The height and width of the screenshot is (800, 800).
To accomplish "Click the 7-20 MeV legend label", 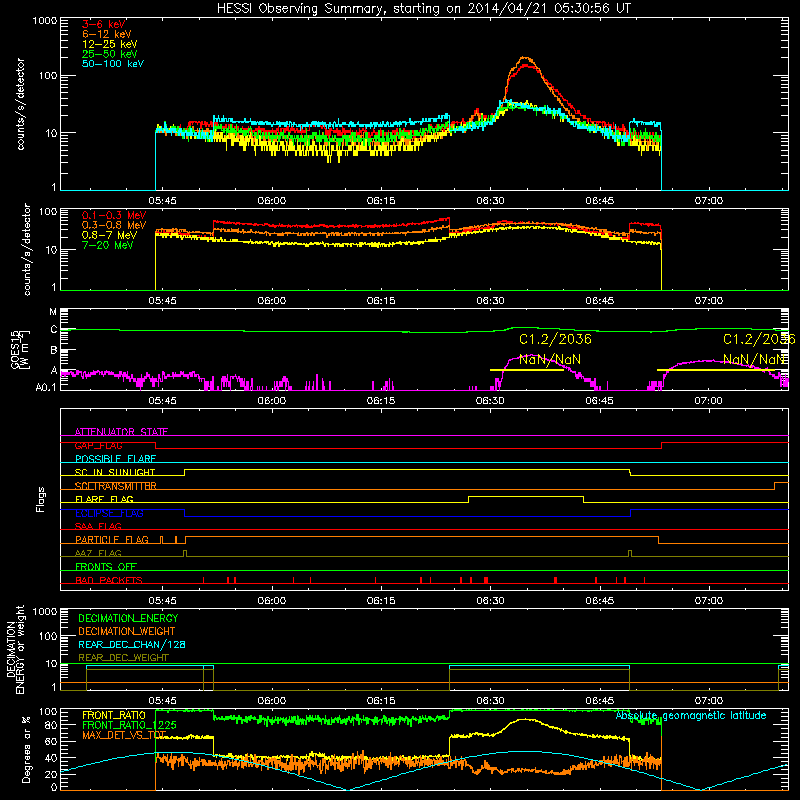I will (108, 245).
